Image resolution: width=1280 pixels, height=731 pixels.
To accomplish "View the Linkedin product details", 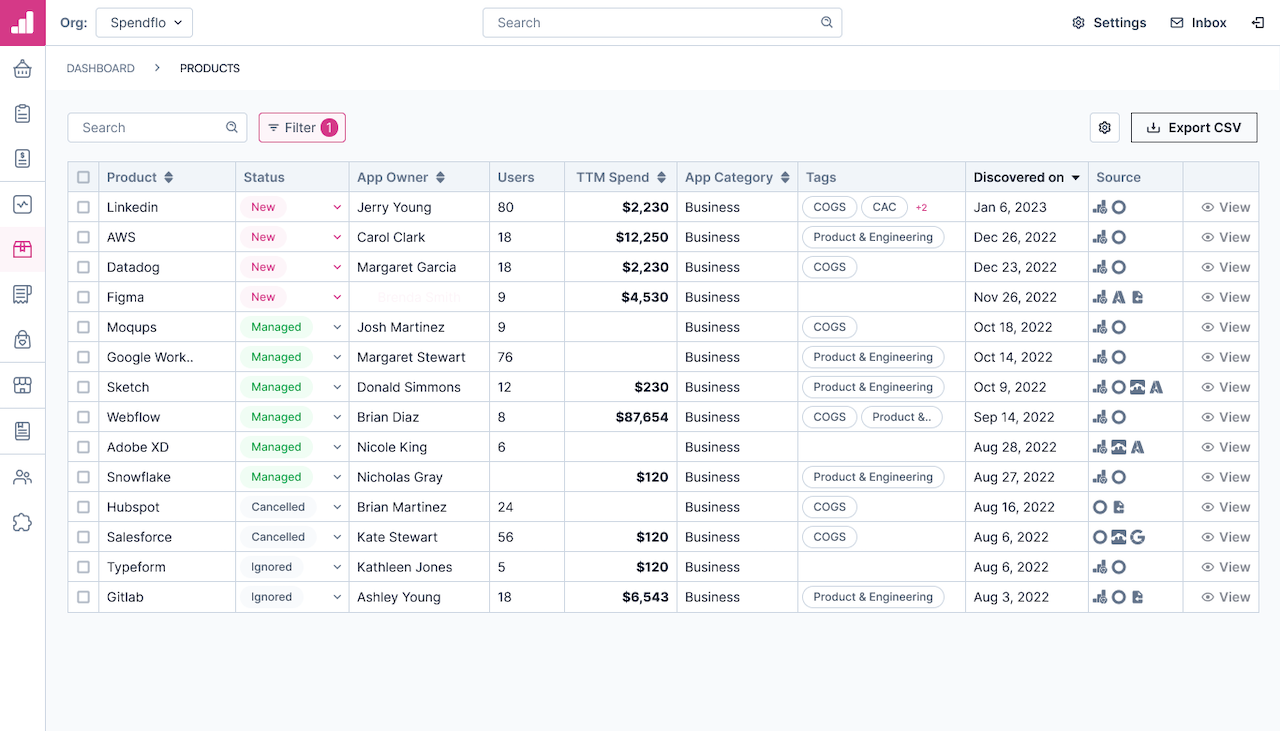I will [x=1226, y=207].
